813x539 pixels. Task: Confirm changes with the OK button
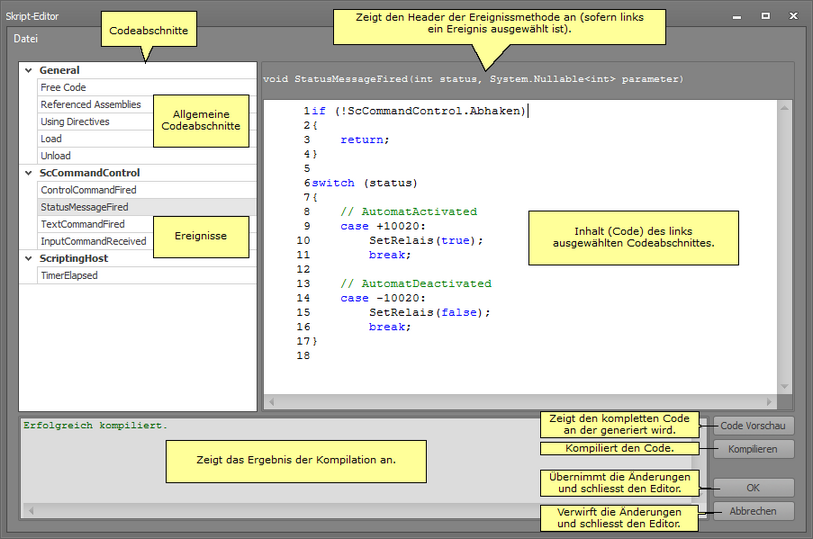753,488
